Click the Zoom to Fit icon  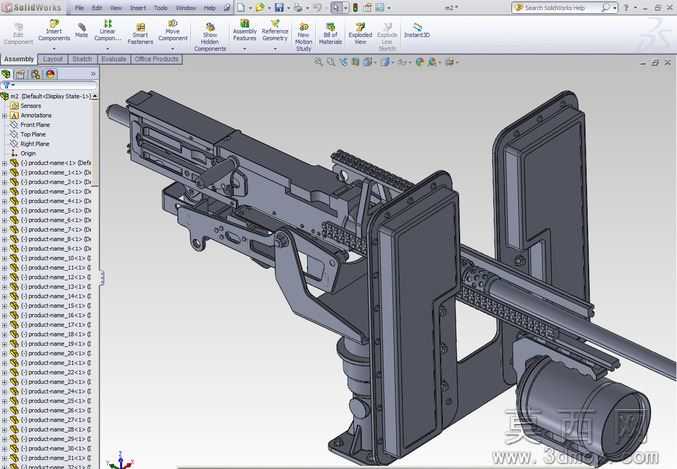[x=318, y=62]
